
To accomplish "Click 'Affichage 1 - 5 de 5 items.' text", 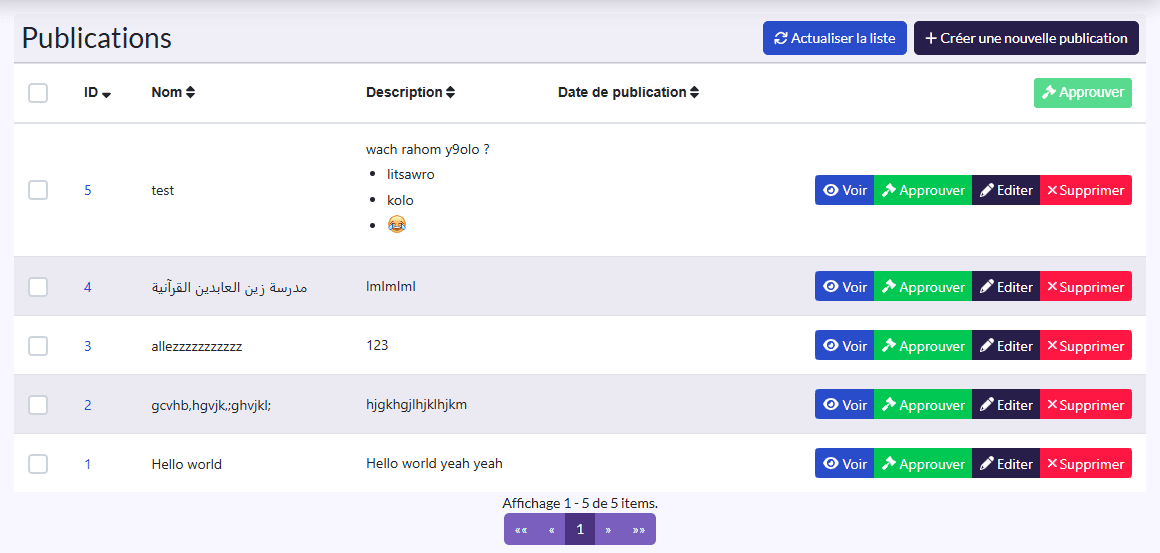I will pos(580,503).
